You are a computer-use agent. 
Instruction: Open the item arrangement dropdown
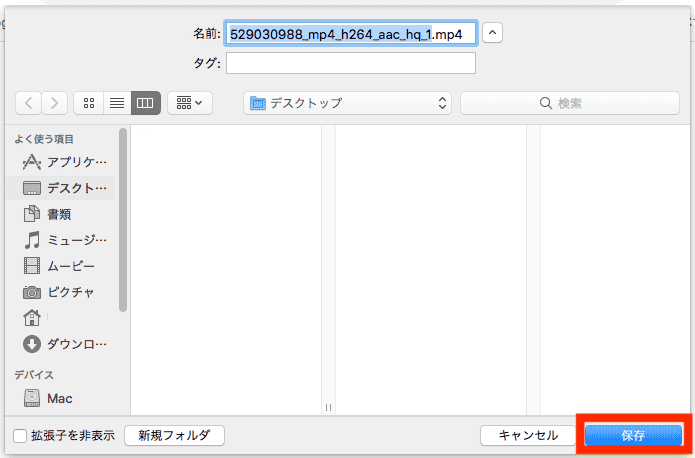pos(190,103)
